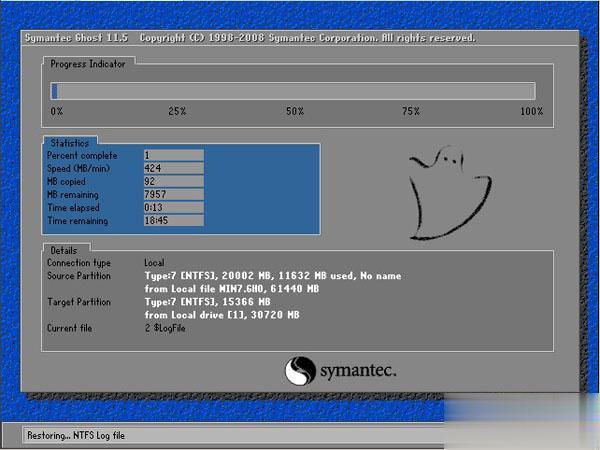Click the Current file label
Image resolution: width=600 pixels, height=450 pixels.
tap(69, 328)
